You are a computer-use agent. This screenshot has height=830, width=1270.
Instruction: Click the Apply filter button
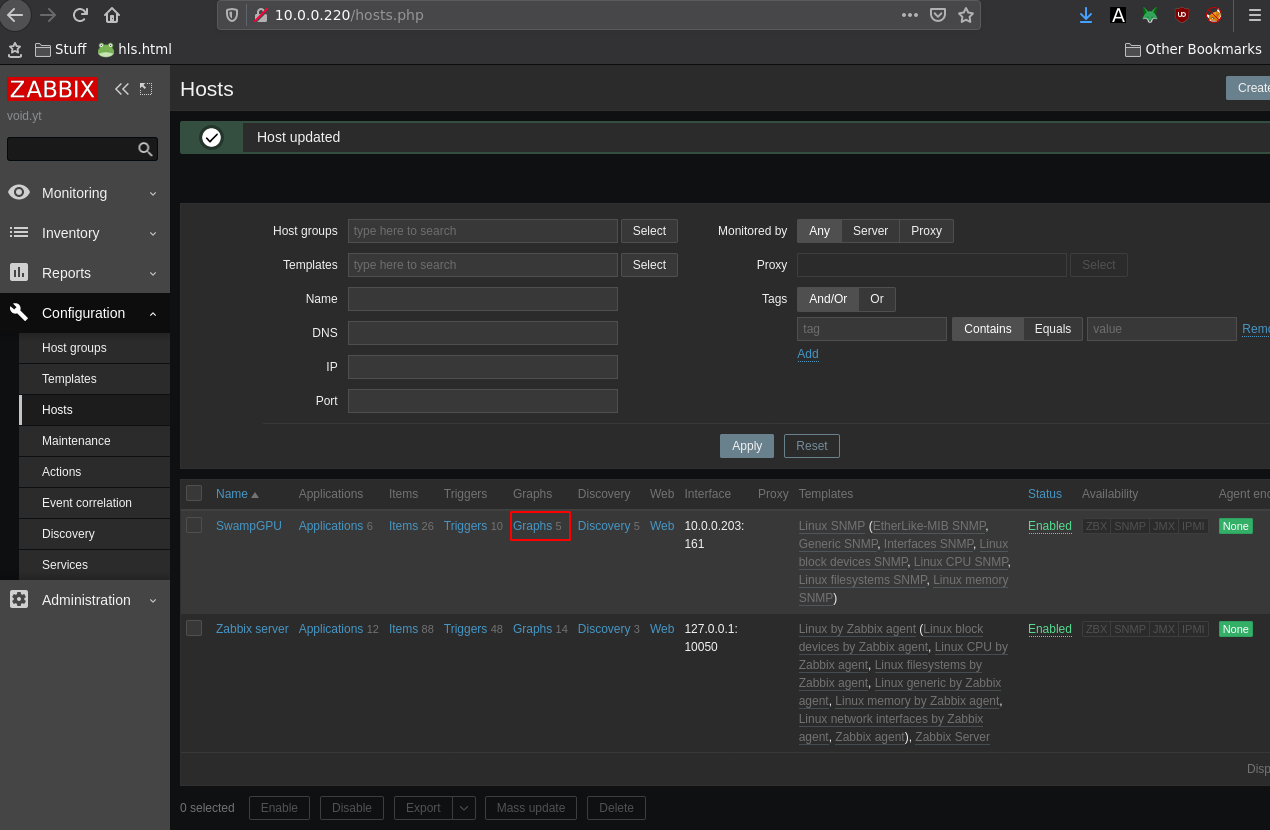747,446
